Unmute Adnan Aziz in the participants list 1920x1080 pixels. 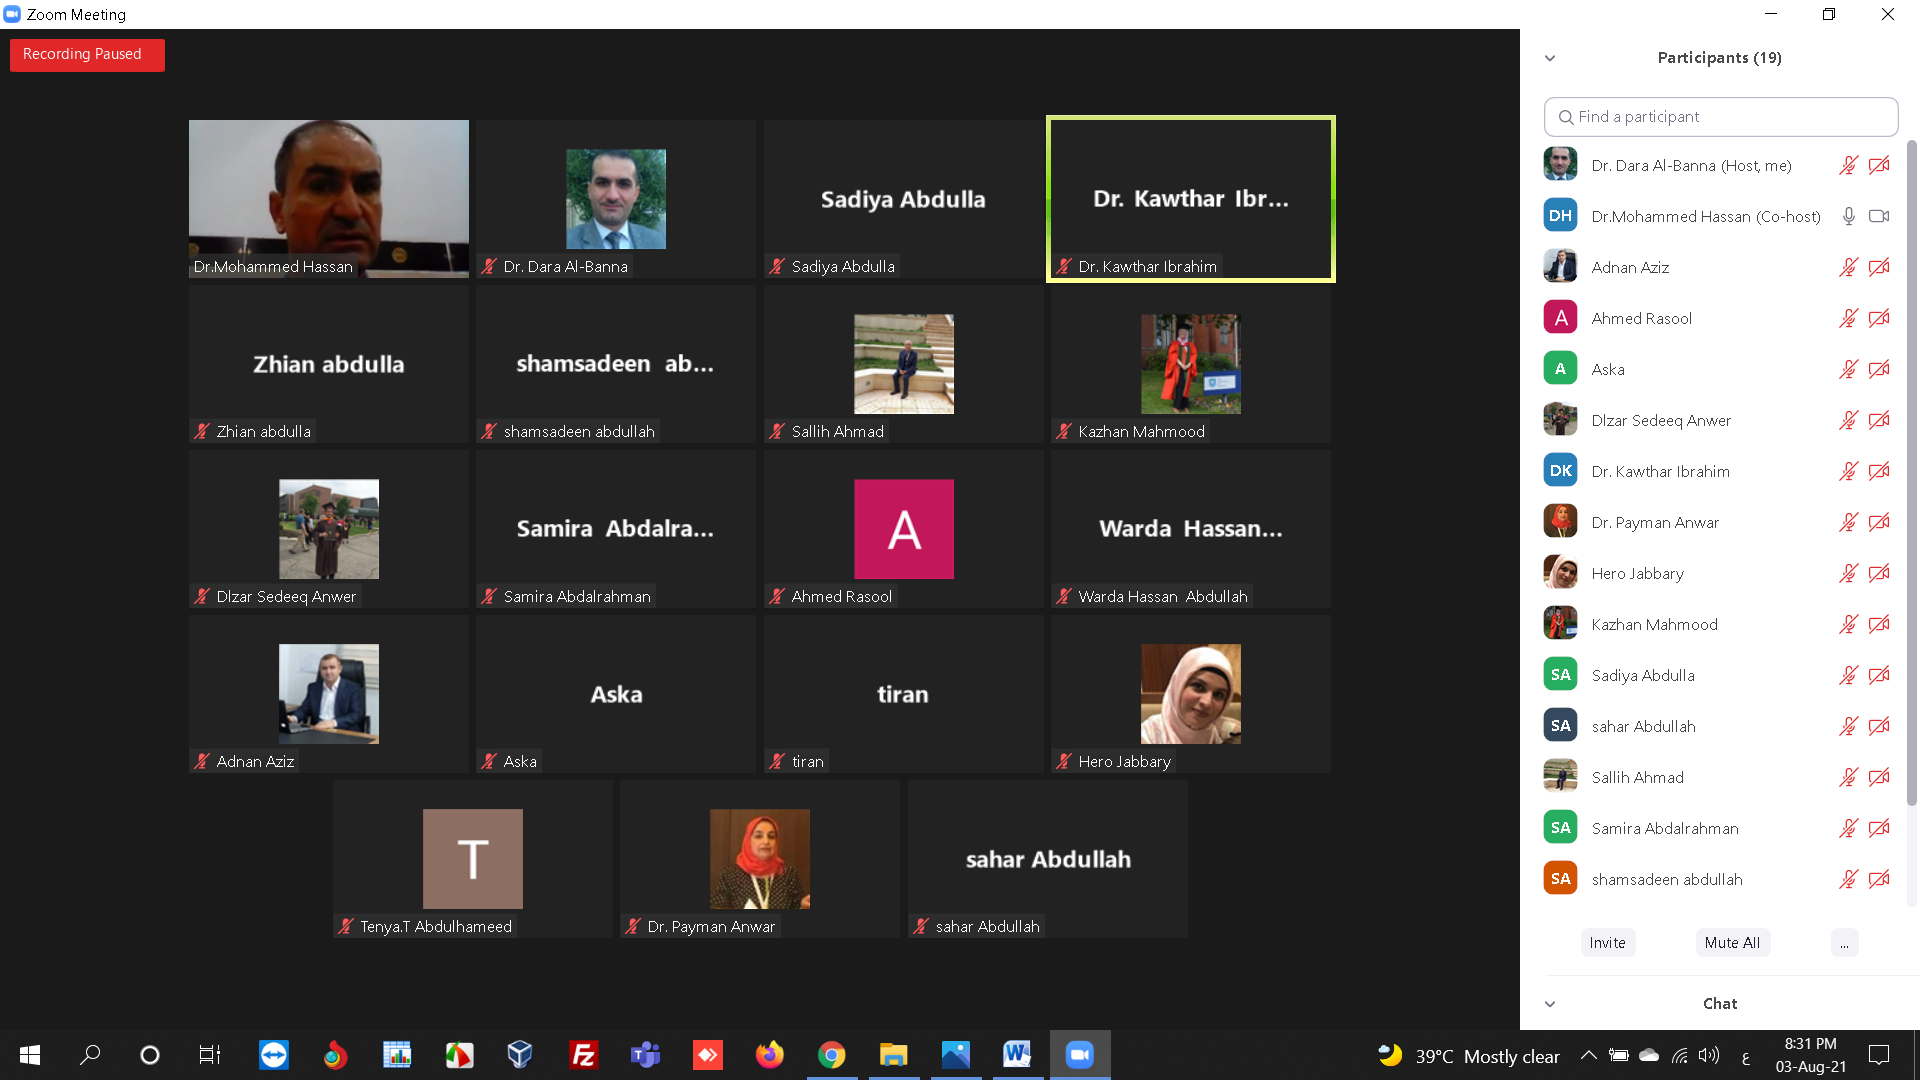click(x=1848, y=267)
